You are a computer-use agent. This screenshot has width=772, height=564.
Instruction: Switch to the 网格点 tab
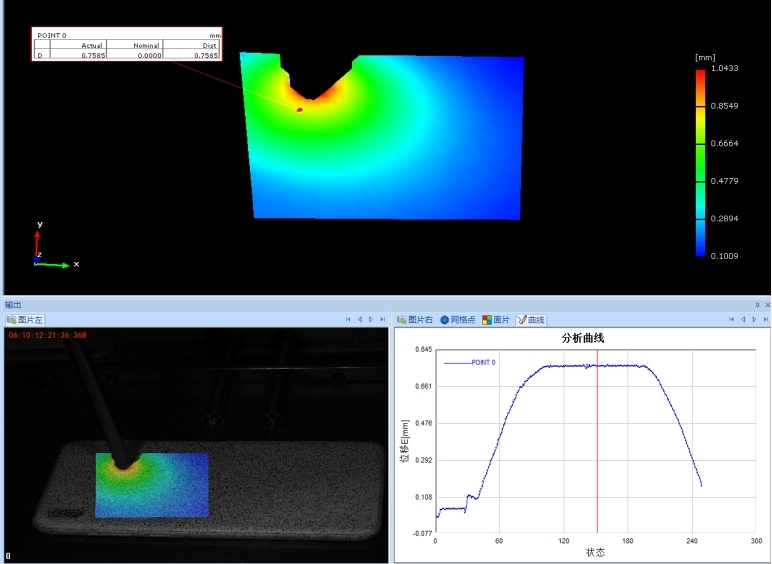click(458, 320)
